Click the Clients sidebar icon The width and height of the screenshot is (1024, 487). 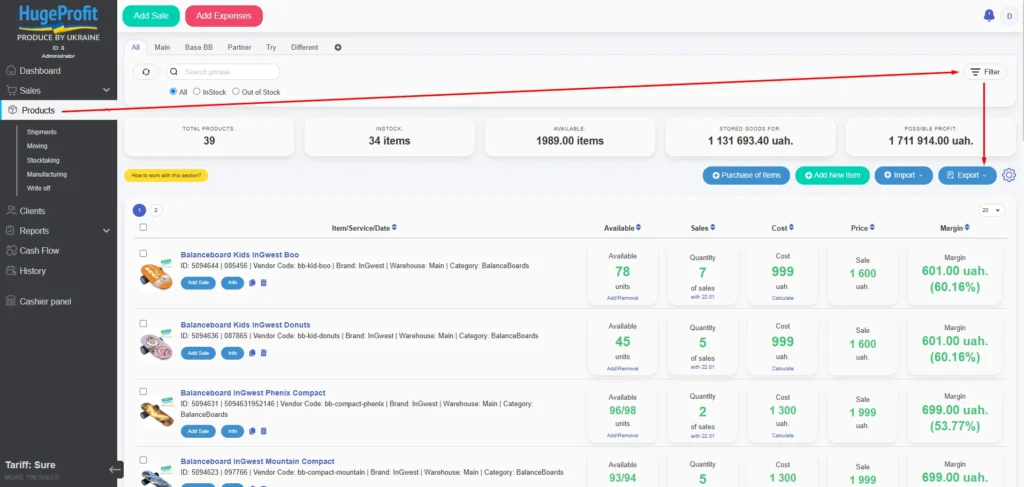[x=11, y=211]
